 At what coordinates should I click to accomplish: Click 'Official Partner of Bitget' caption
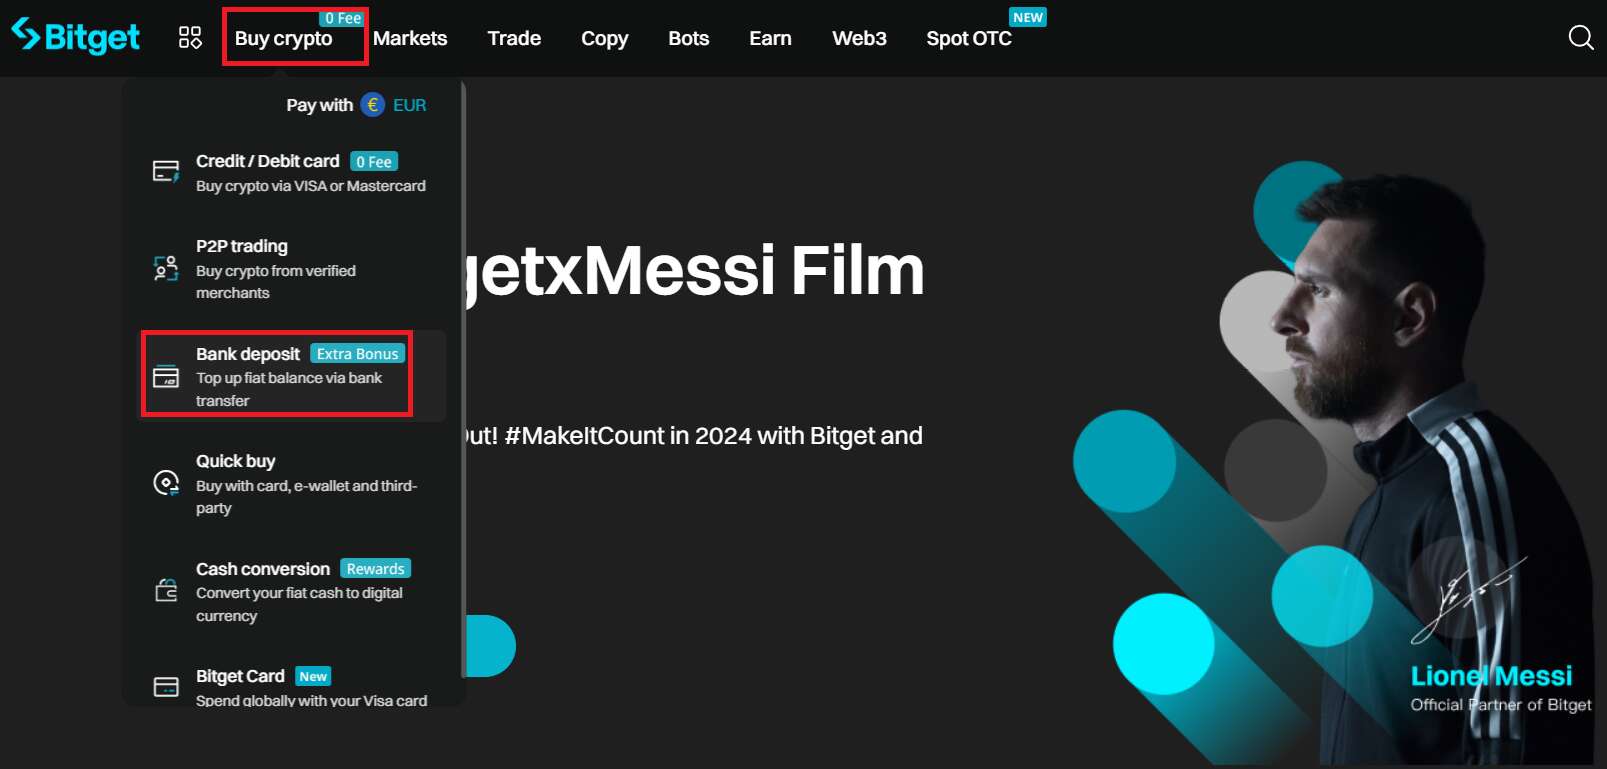(x=1500, y=704)
